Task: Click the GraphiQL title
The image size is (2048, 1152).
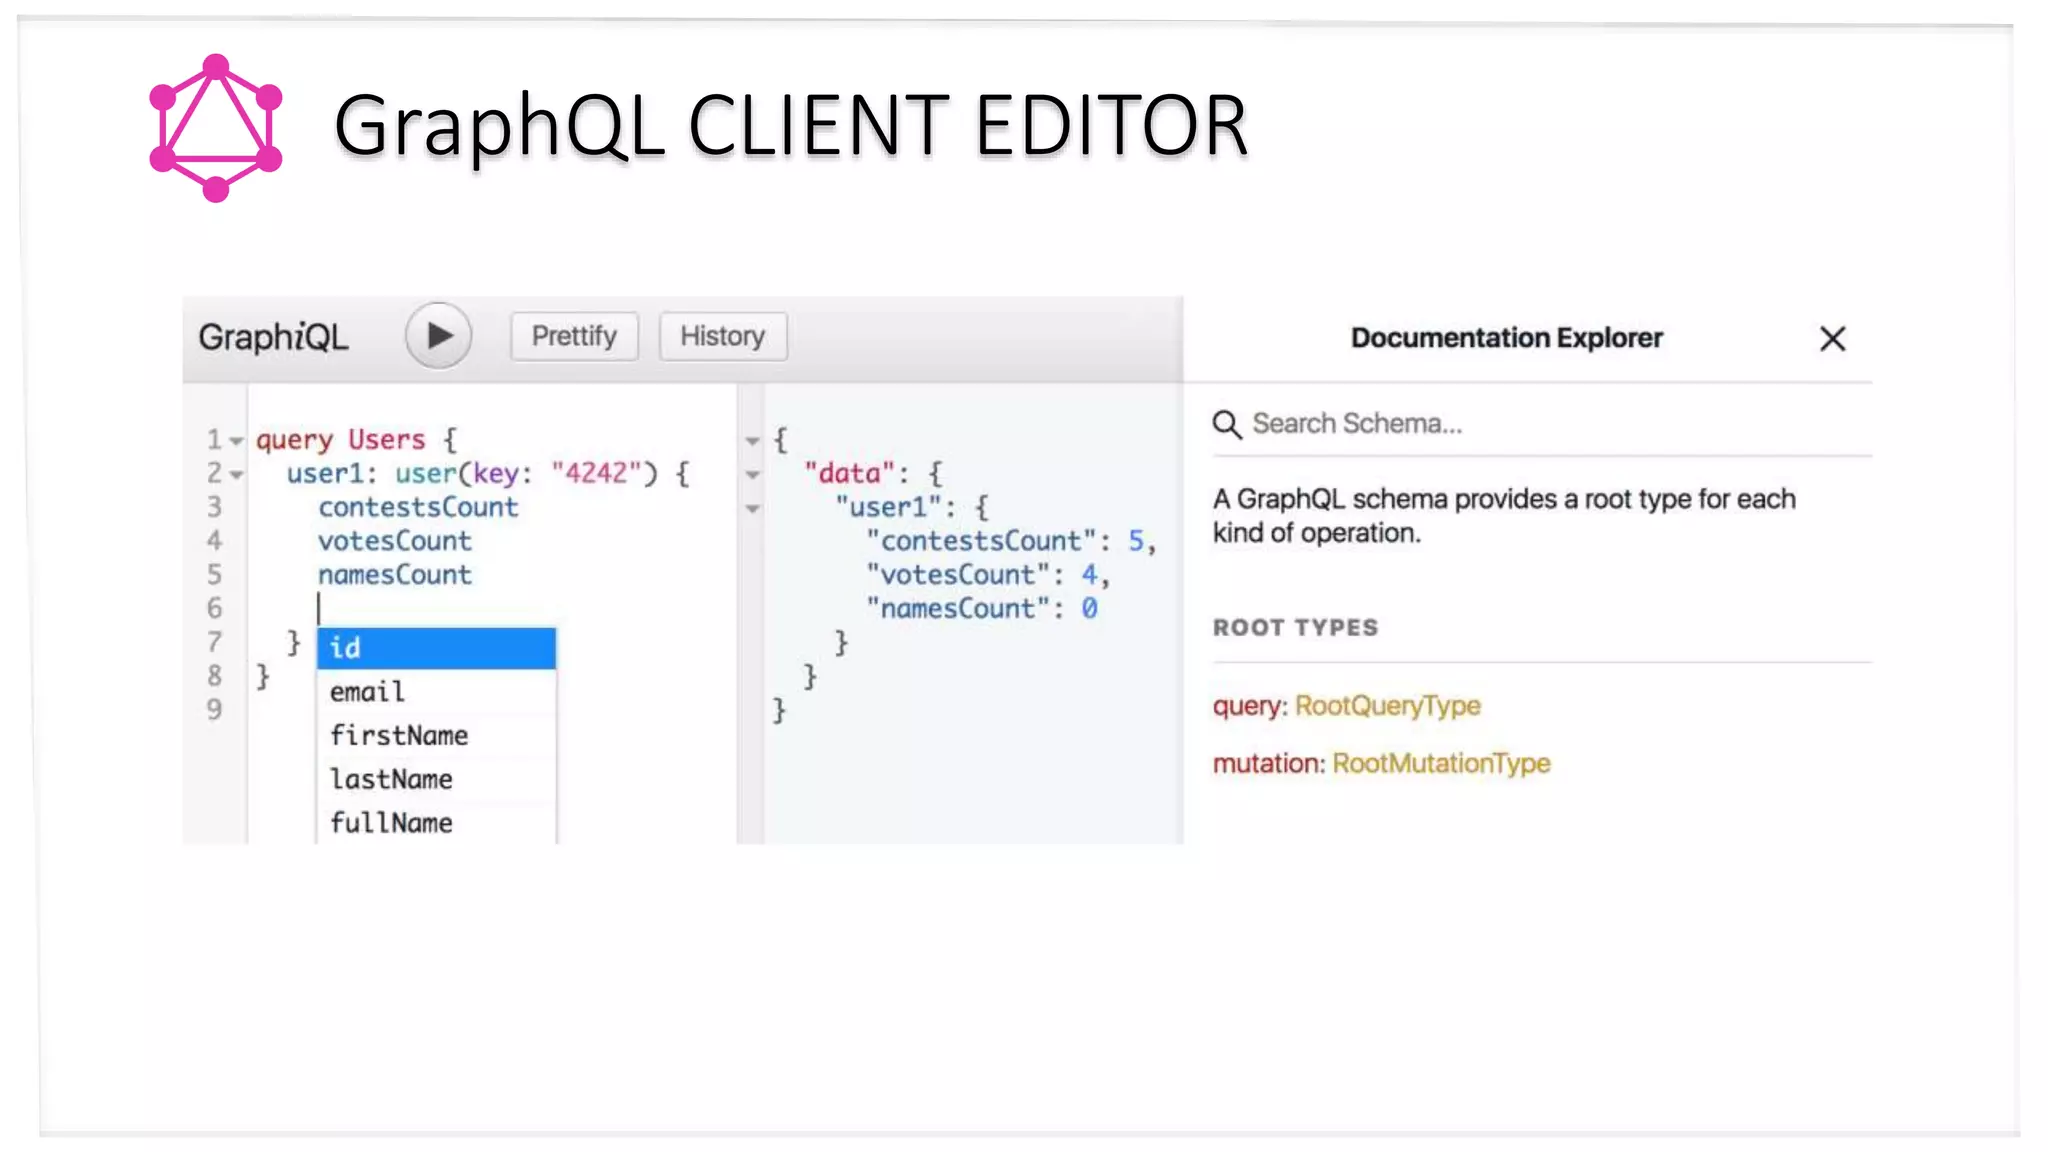Action: pos(273,337)
